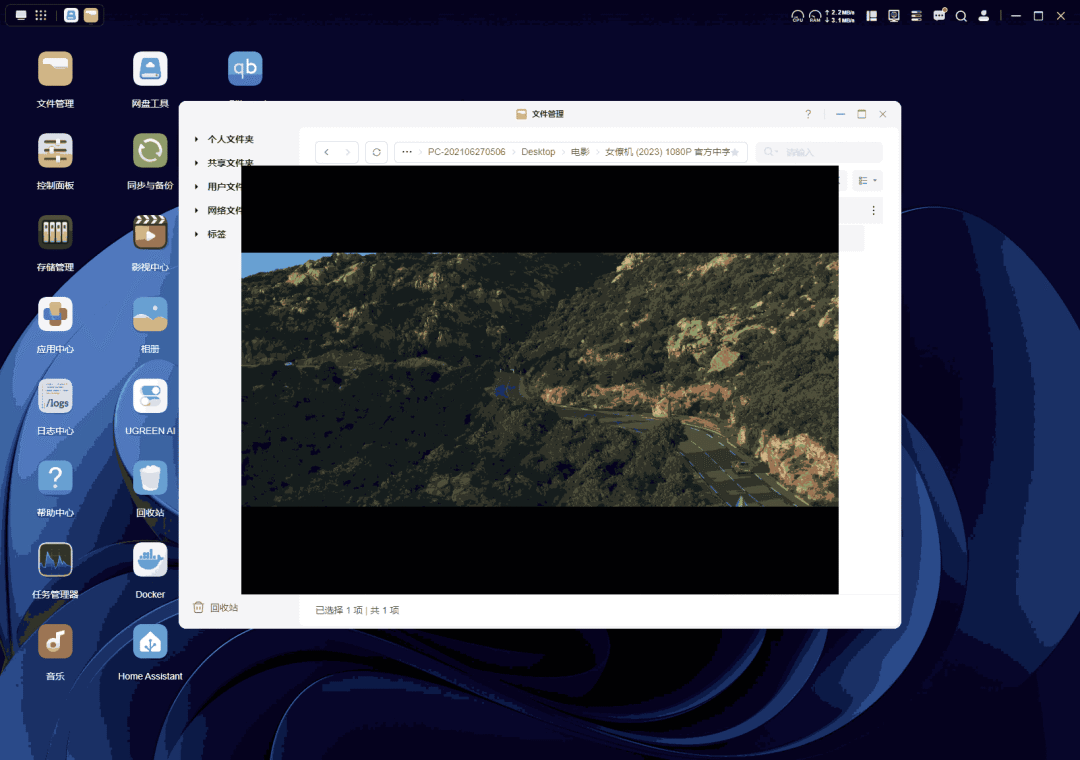Open global search magnifier in top bar
This screenshot has height=760, width=1080.
coord(962,16)
